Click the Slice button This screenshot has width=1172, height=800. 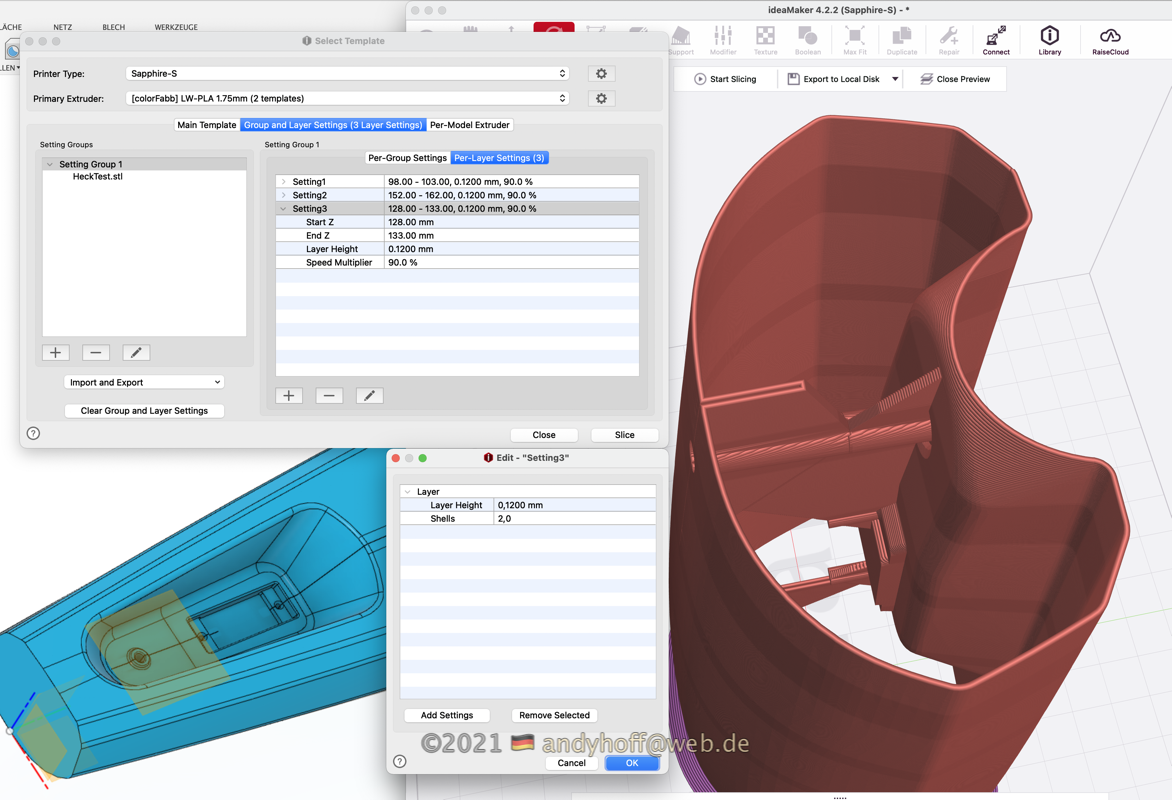(x=624, y=435)
